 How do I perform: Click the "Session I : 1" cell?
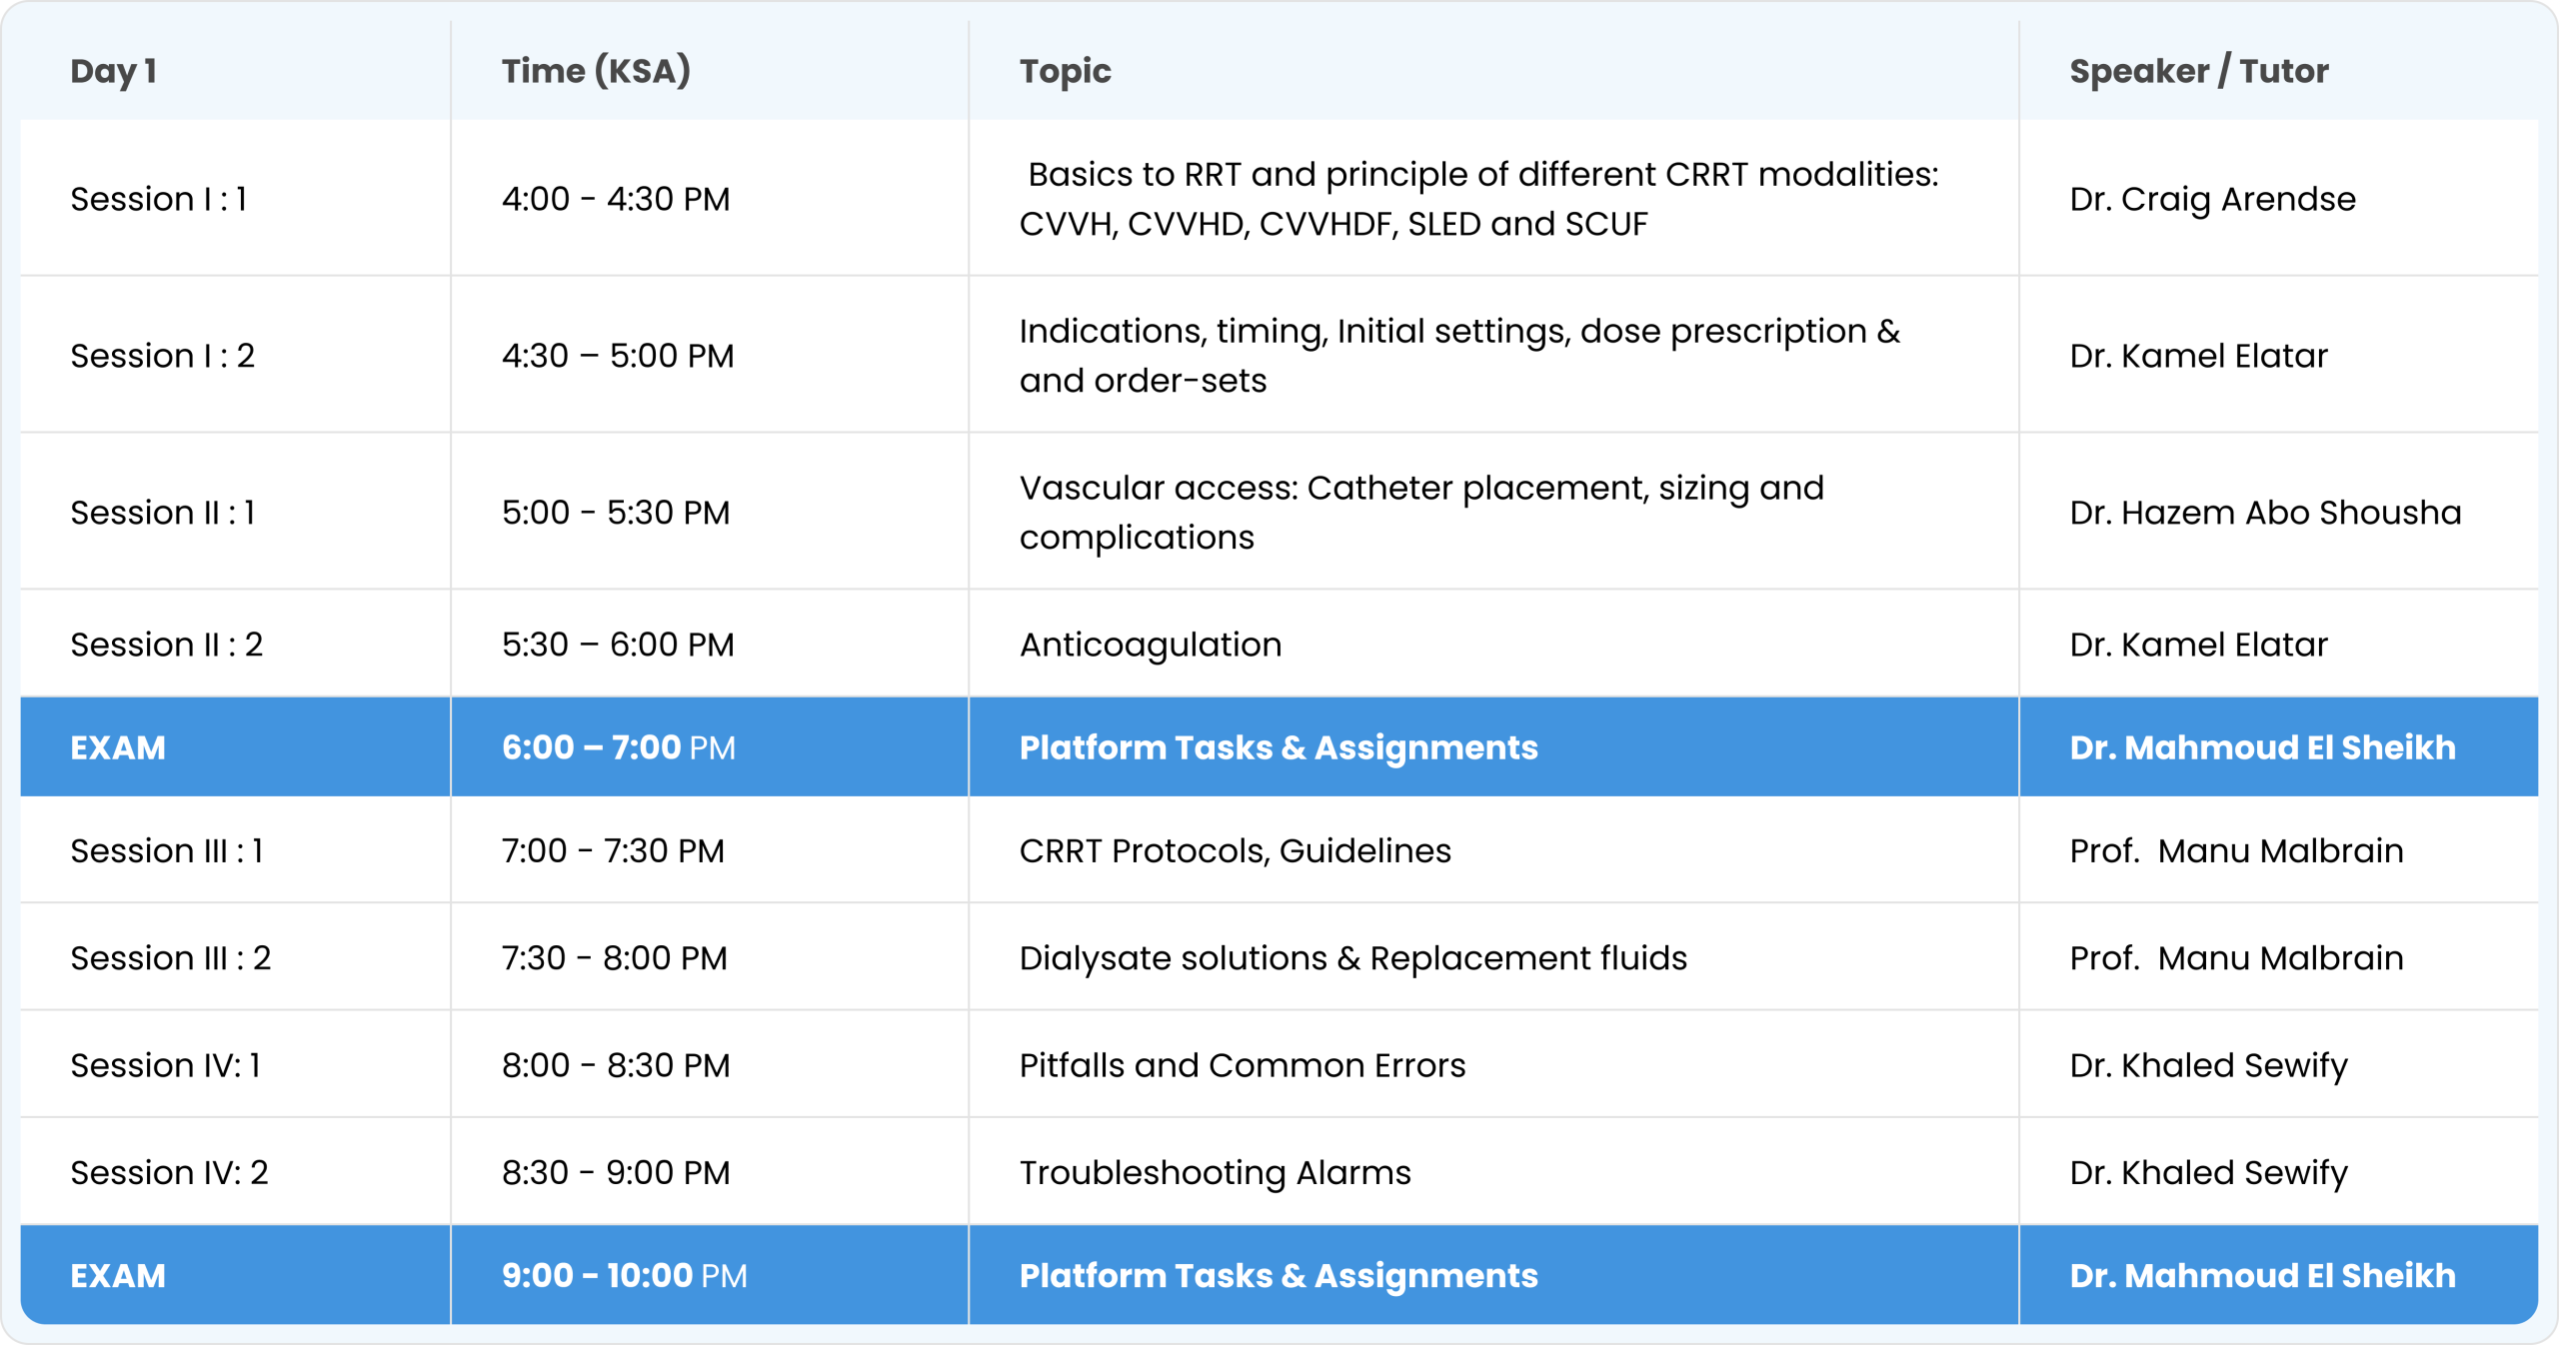click(x=158, y=199)
